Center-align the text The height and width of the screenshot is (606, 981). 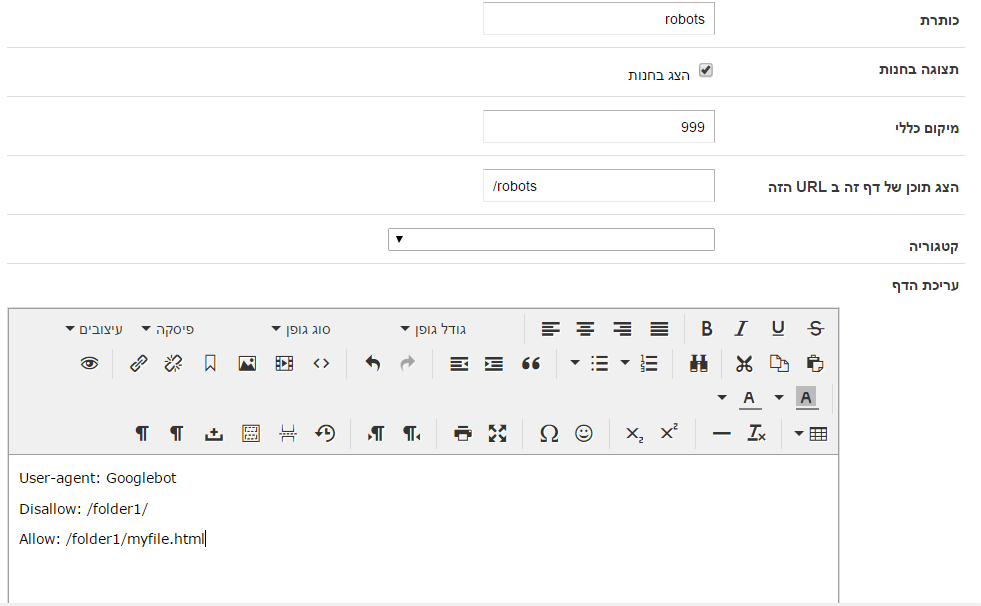click(586, 329)
